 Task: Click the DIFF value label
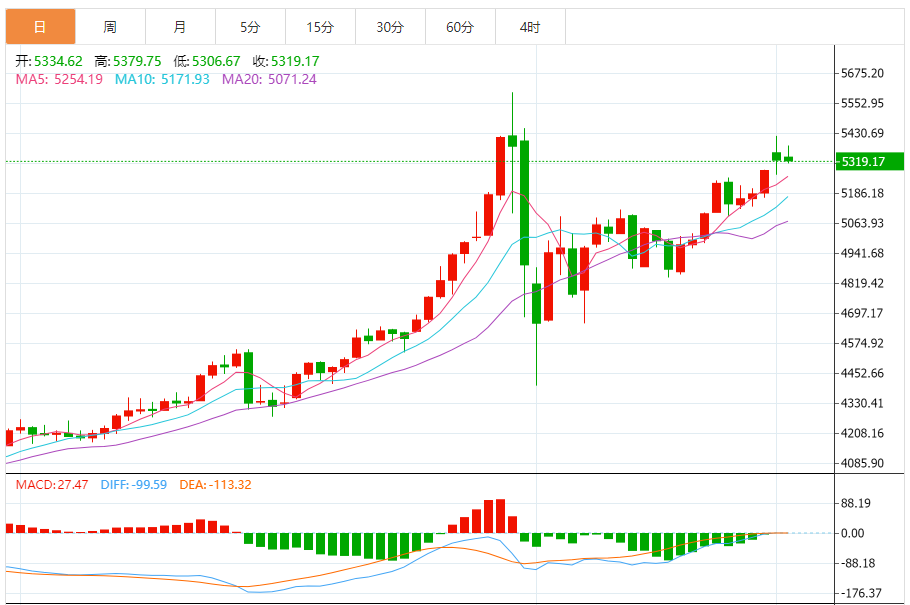click(x=133, y=485)
